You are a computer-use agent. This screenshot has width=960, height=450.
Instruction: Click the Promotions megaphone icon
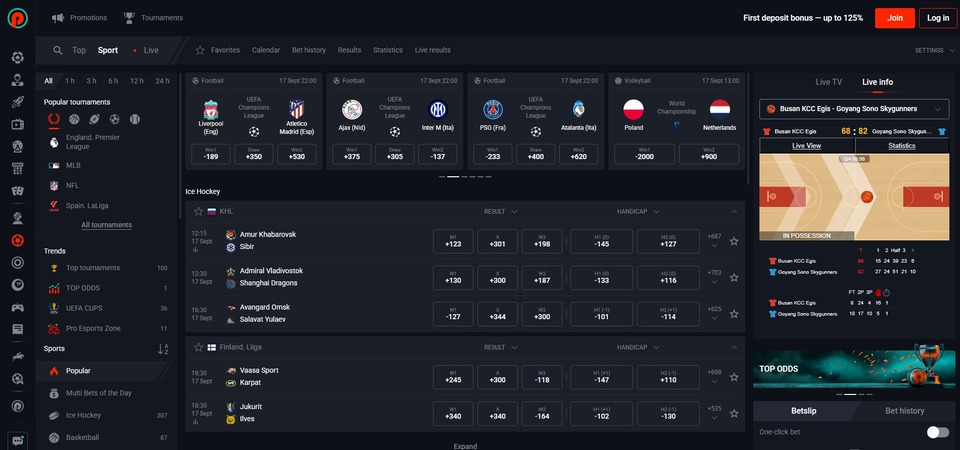click(x=58, y=18)
